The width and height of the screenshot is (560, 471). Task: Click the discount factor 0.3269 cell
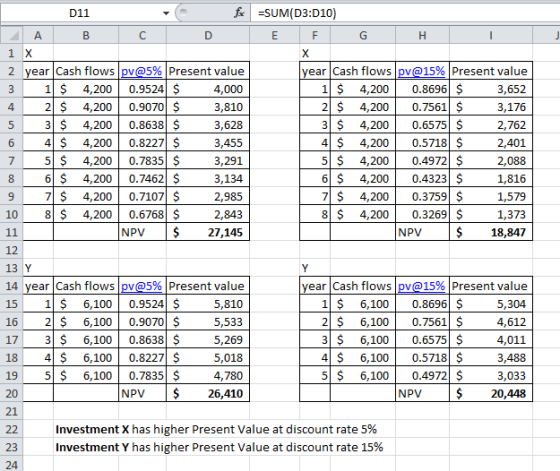point(422,214)
